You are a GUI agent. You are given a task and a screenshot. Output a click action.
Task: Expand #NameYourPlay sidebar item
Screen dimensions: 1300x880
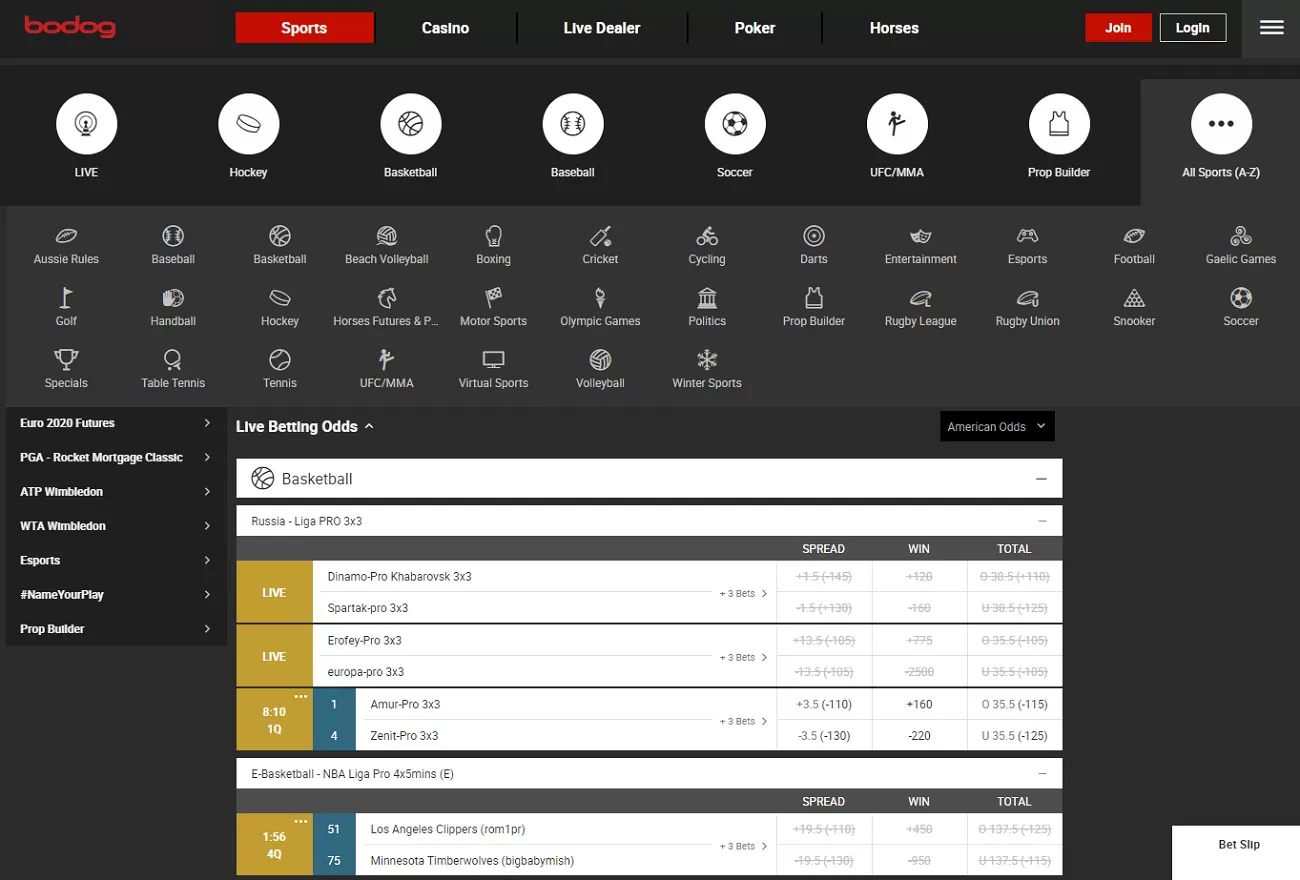116,595
